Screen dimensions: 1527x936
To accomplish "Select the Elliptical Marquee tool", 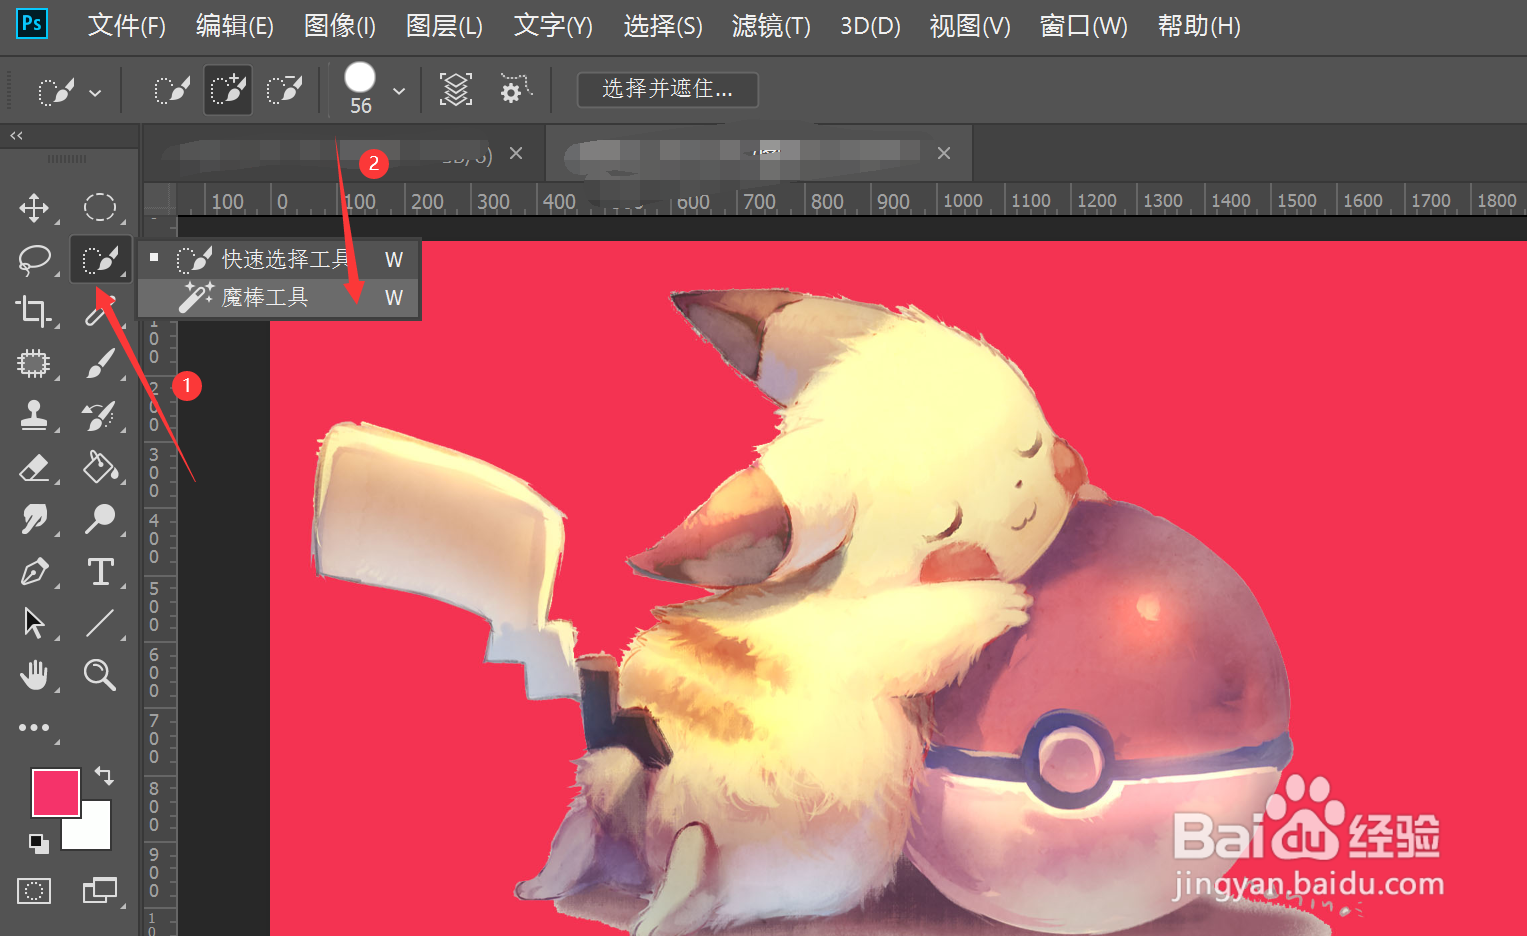I will click(99, 207).
